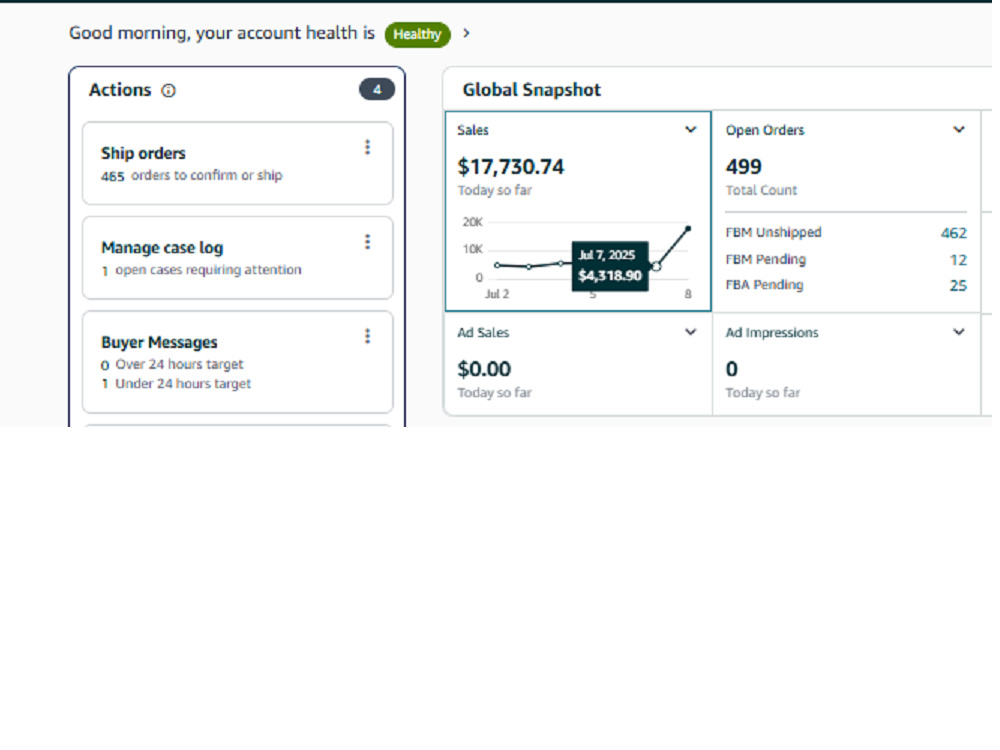Viewport: 1000px width, 750px height.
Task: Open Manage case log card title
Action: pyautogui.click(x=162, y=248)
